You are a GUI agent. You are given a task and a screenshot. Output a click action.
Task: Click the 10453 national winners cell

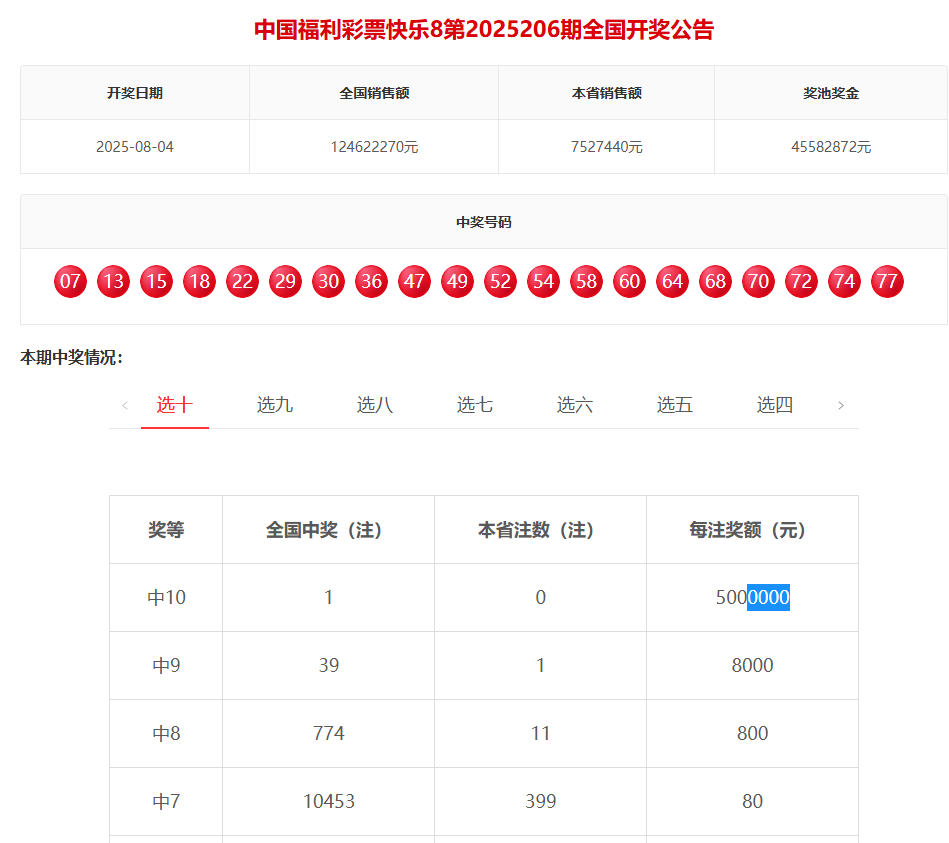[329, 801]
